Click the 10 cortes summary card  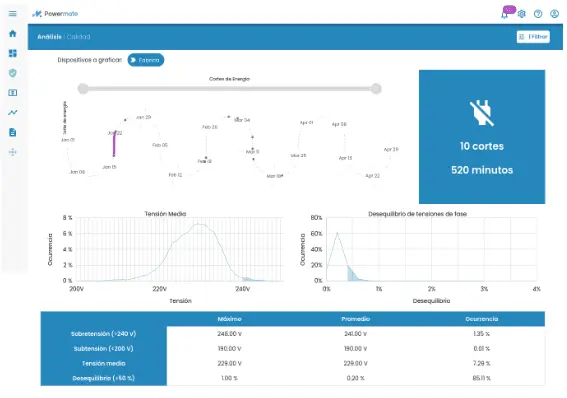point(482,137)
